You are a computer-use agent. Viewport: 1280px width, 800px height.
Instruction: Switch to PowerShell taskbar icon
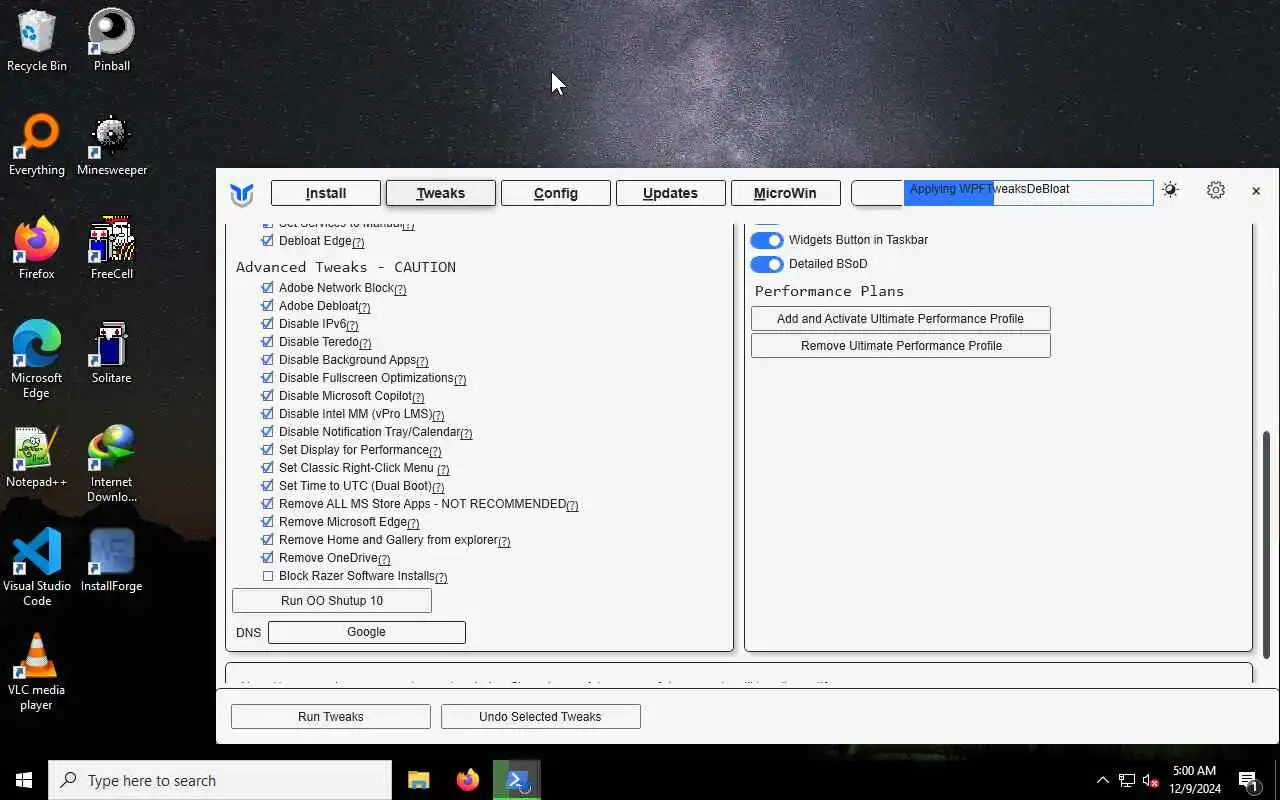pos(517,780)
